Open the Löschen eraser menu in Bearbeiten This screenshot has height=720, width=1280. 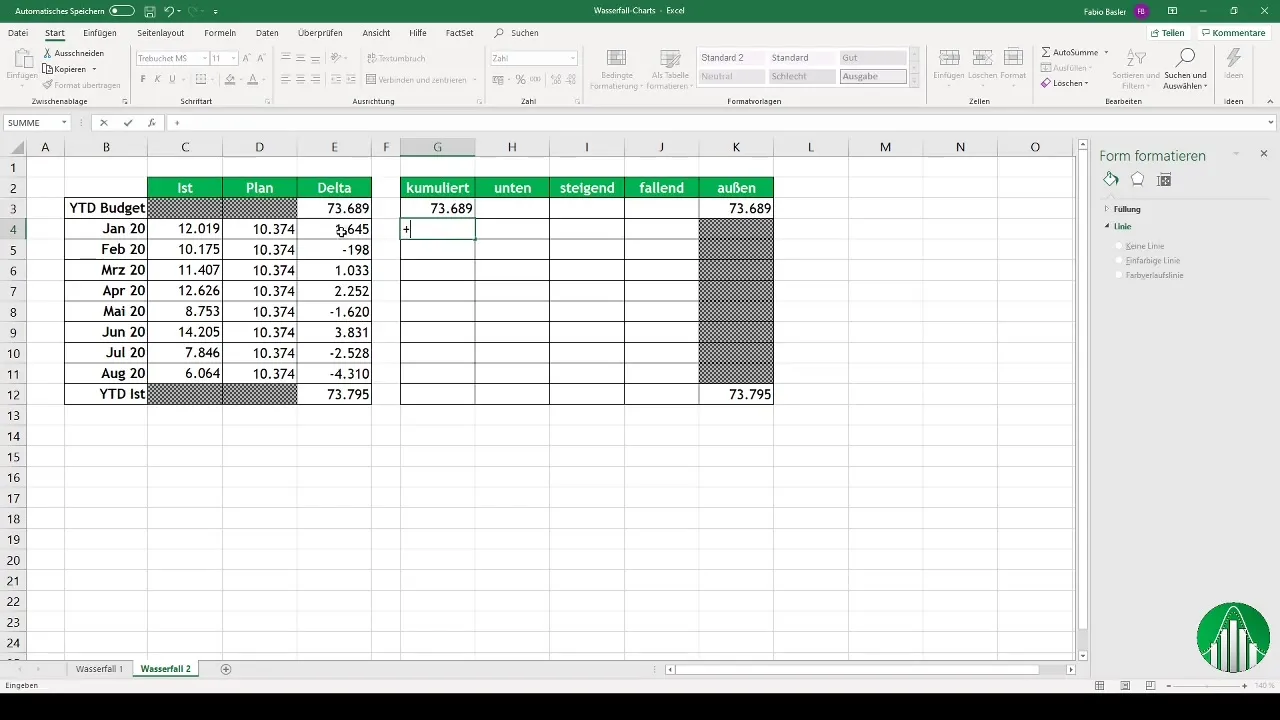1064,83
